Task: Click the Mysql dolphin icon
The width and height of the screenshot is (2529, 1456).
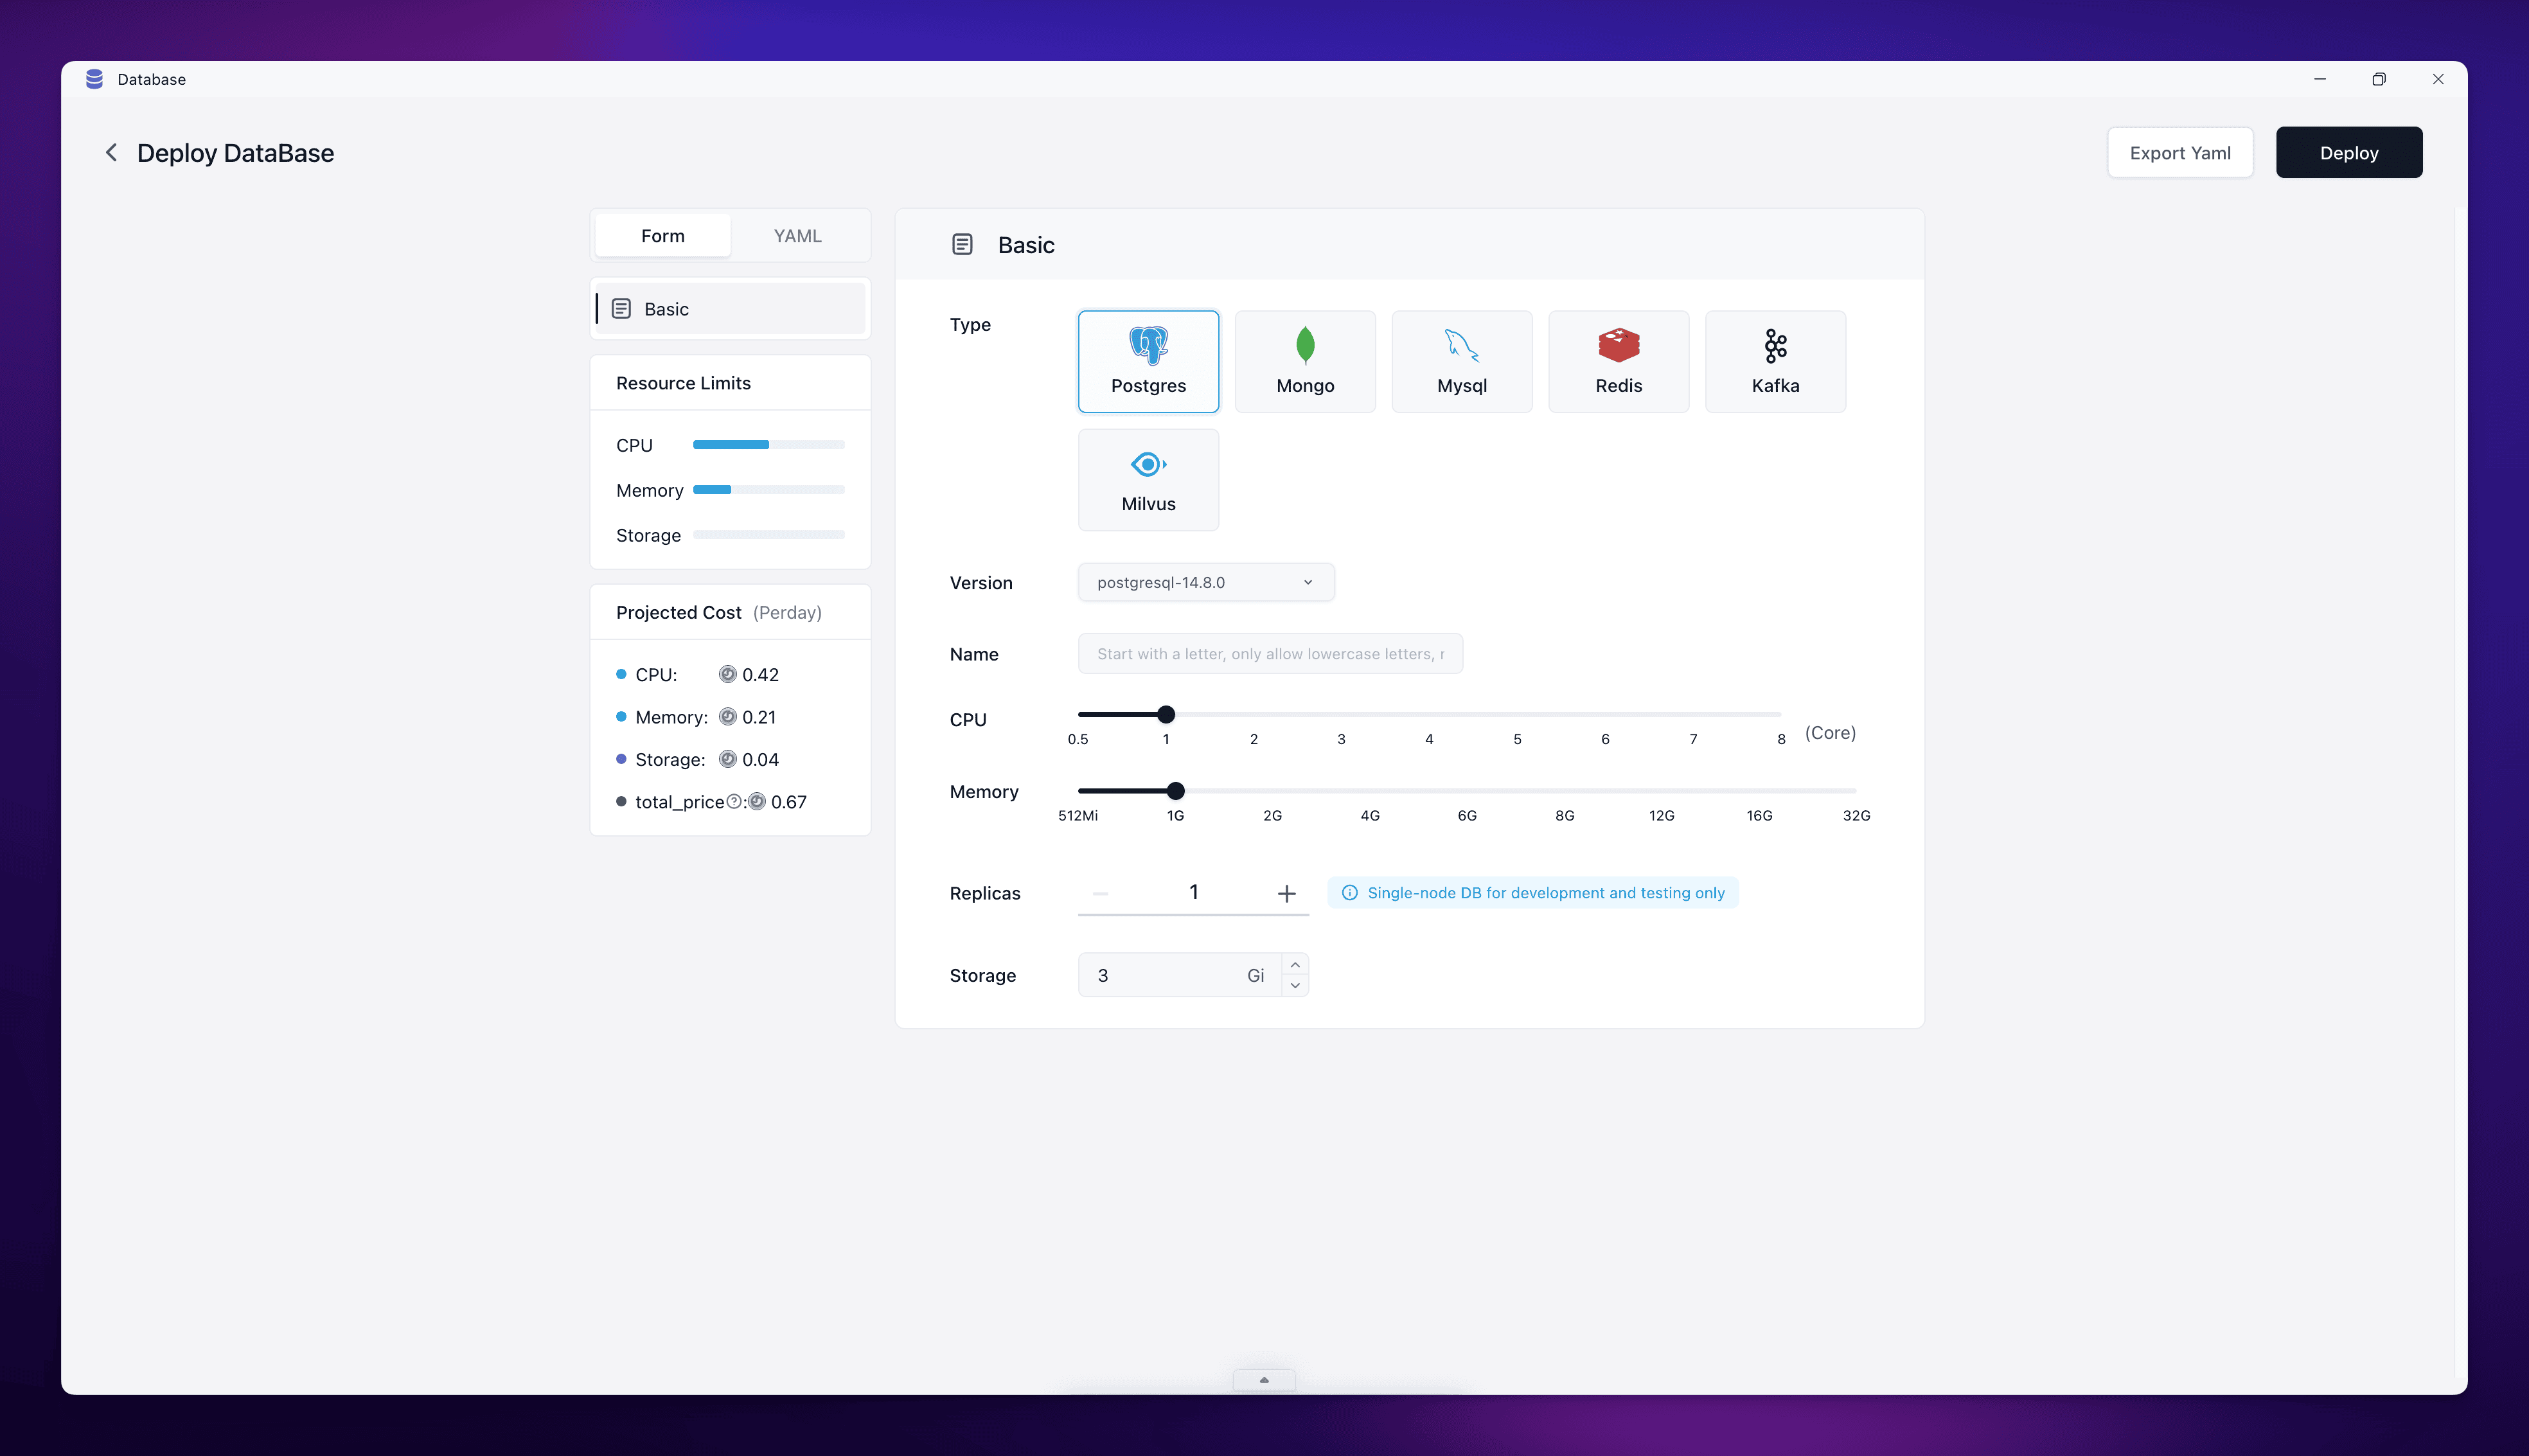Action: tap(1462, 345)
